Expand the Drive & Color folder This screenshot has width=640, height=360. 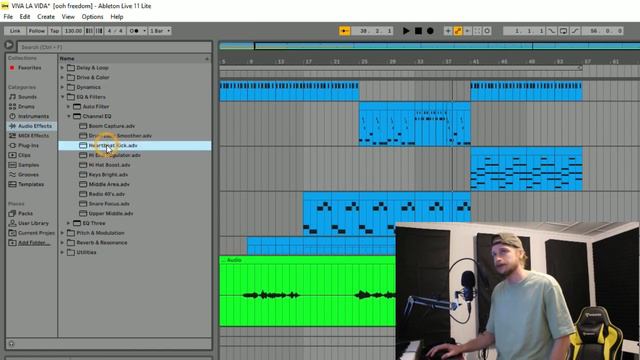62,78
